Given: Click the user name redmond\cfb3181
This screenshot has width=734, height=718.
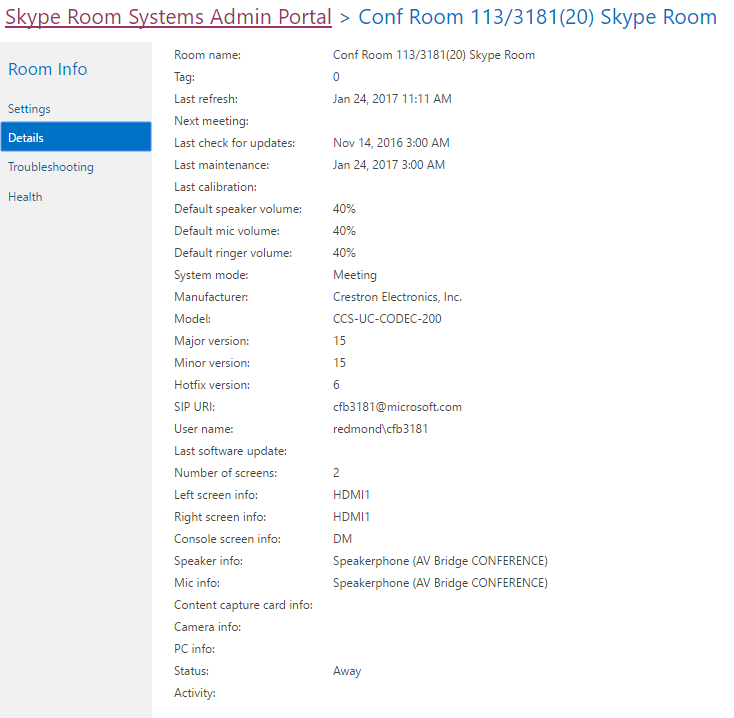Looking at the screenshot, I should pyautogui.click(x=380, y=429).
